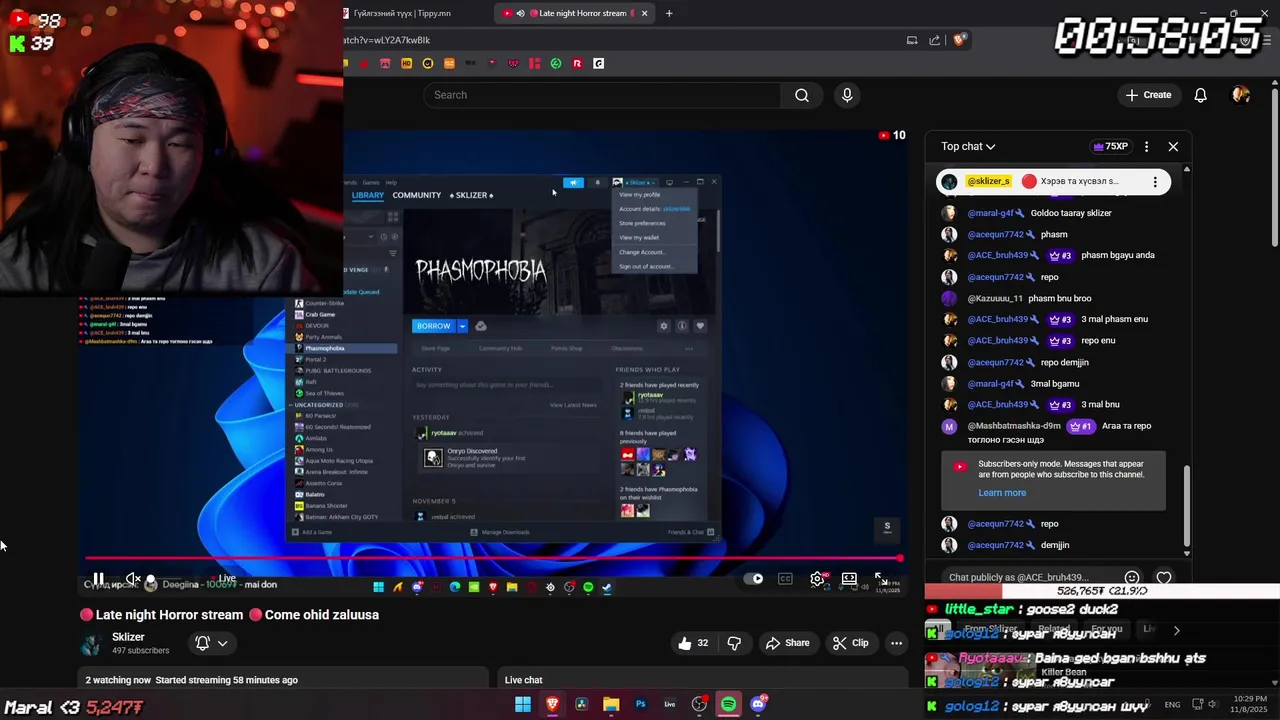Open YouTube notifications bell
The height and width of the screenshot is (720, 1280).
1200,95
